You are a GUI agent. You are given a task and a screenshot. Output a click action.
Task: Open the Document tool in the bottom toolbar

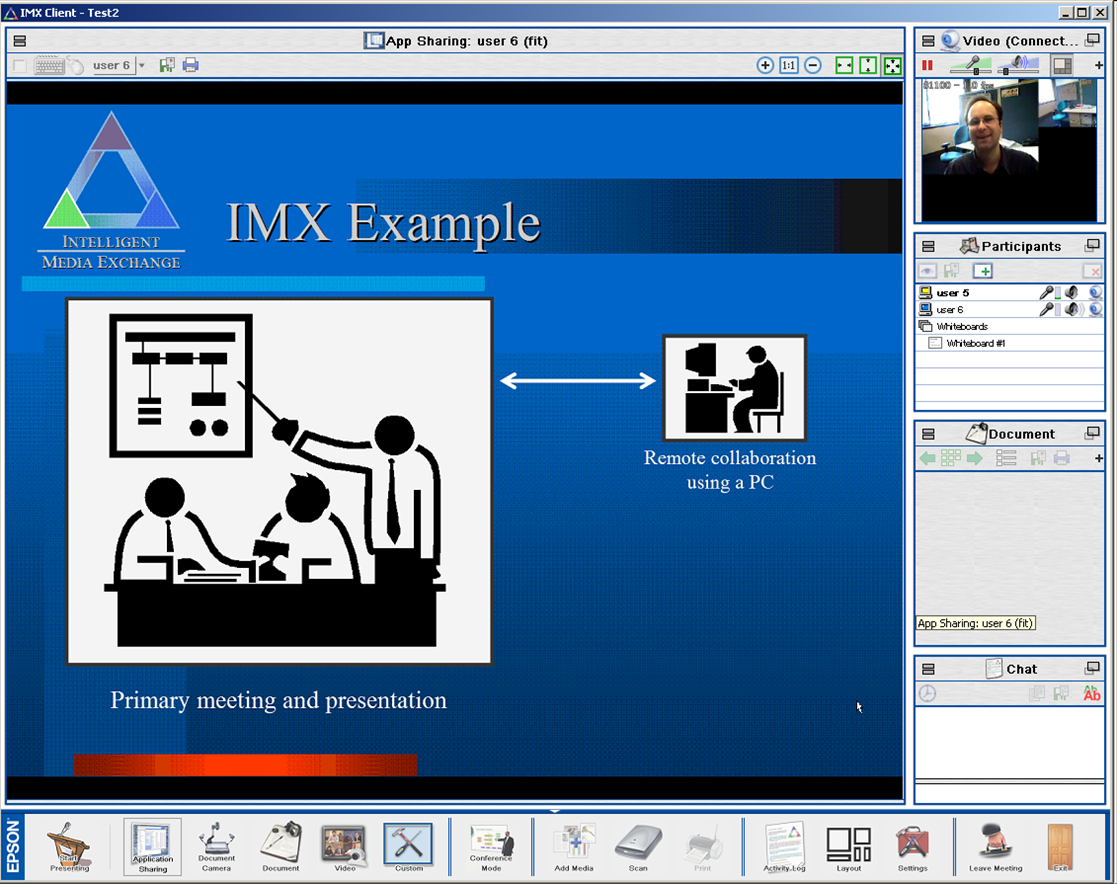[x=281, y=846]
